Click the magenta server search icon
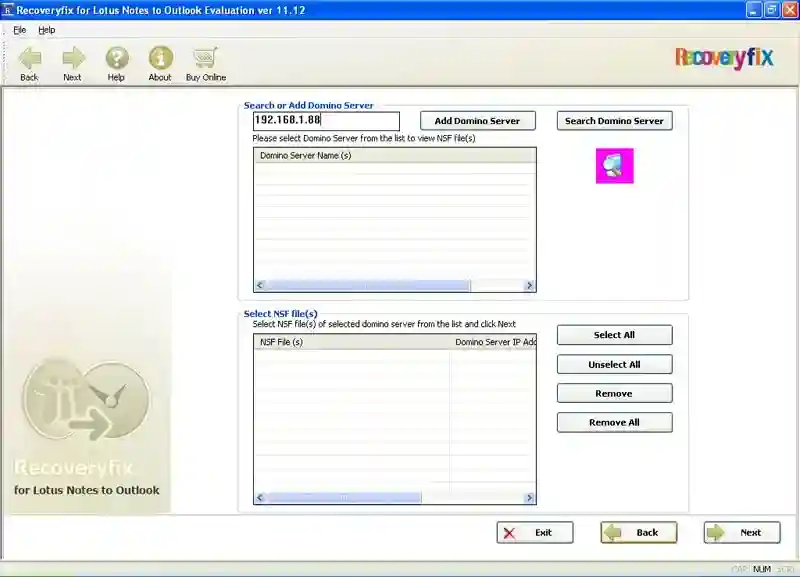This screenshot has height=577, width=800. pos(615,166)
